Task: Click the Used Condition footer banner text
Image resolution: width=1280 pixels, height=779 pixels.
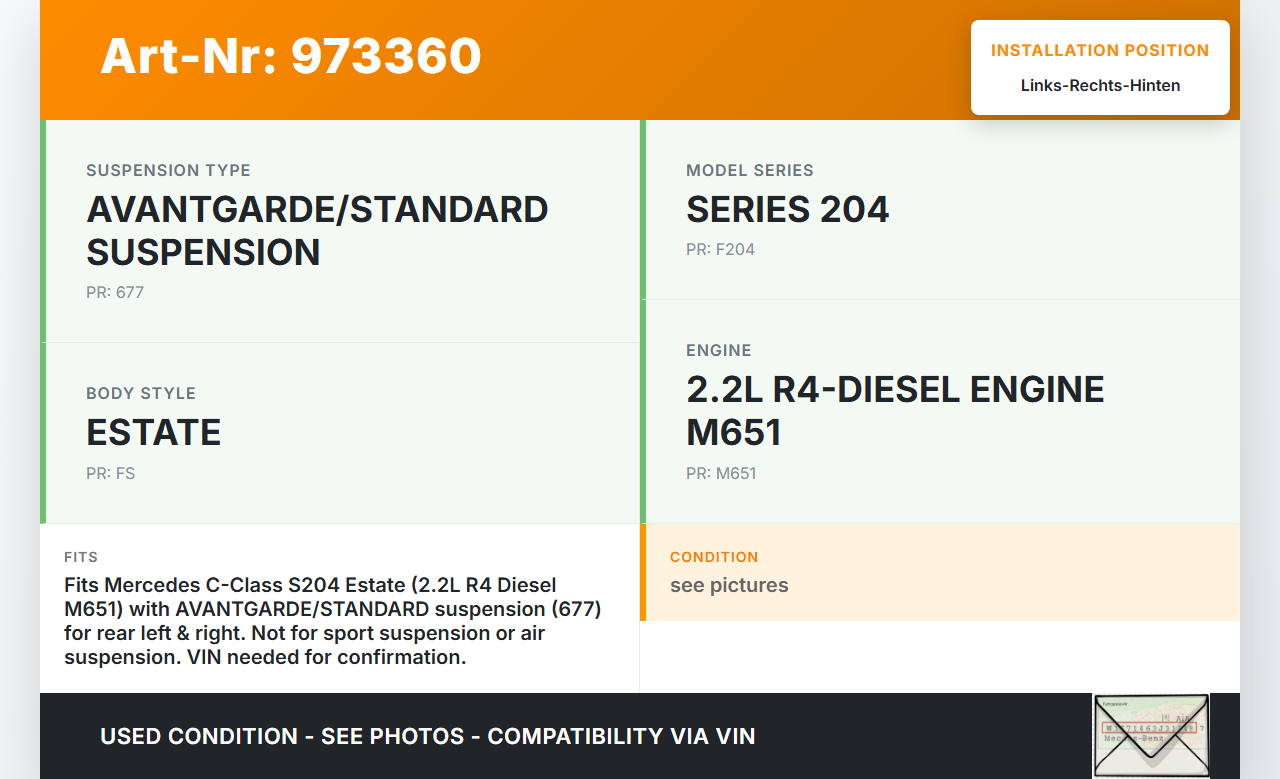Action: 427,737
